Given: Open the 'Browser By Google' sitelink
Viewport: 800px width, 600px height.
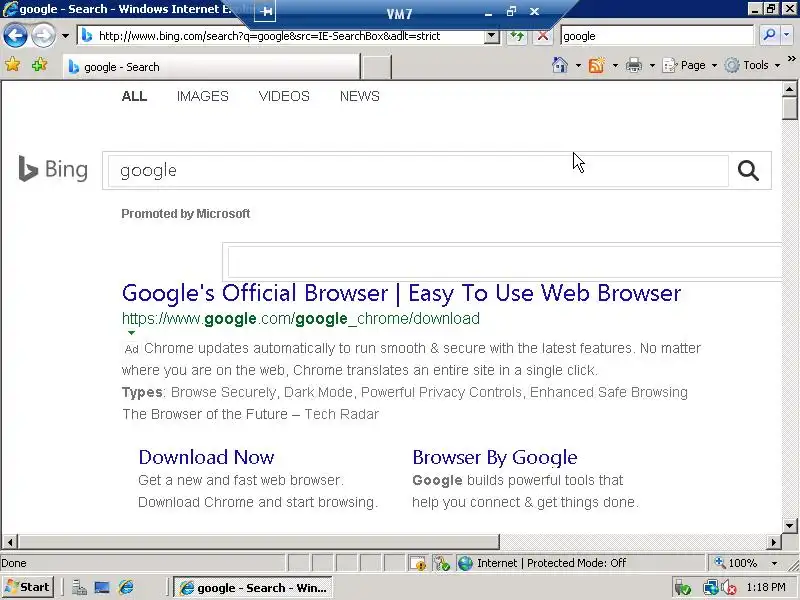Looking at the screenshot, I should pyautogui.click(x=495, y=457).
